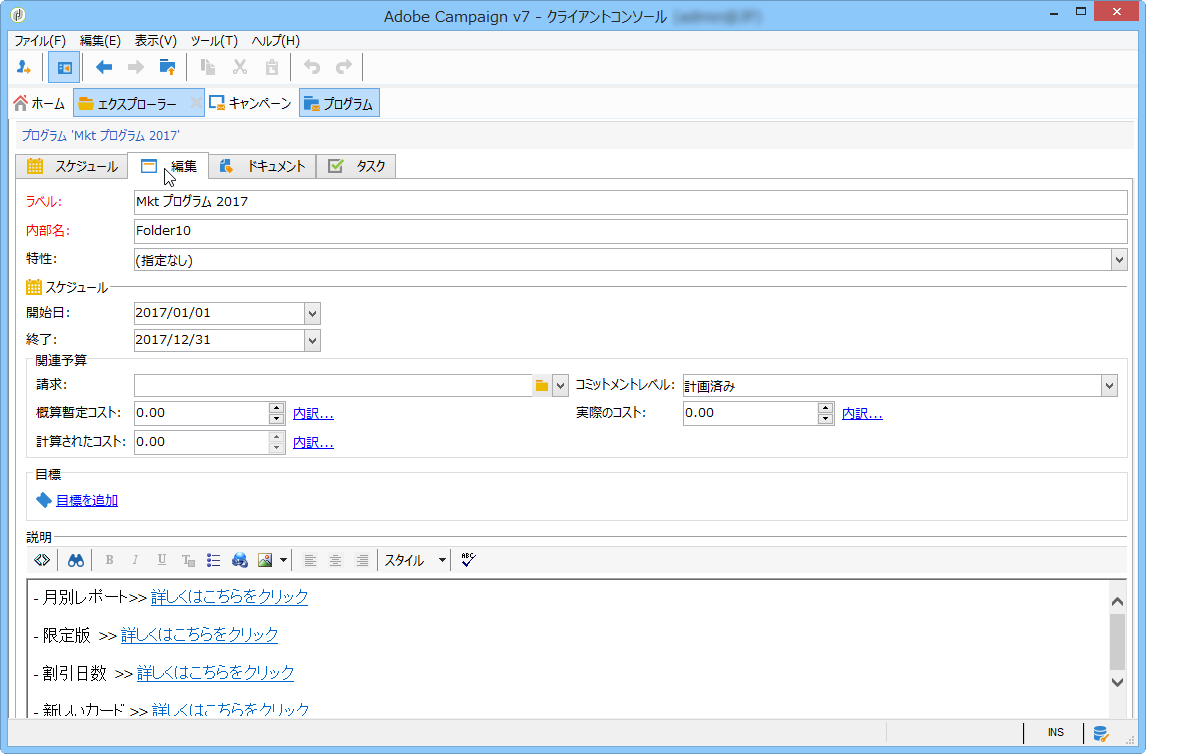Align text right in the description editor
The width and height of the screenshot is (1189, 754).
[x=362, y=561]
